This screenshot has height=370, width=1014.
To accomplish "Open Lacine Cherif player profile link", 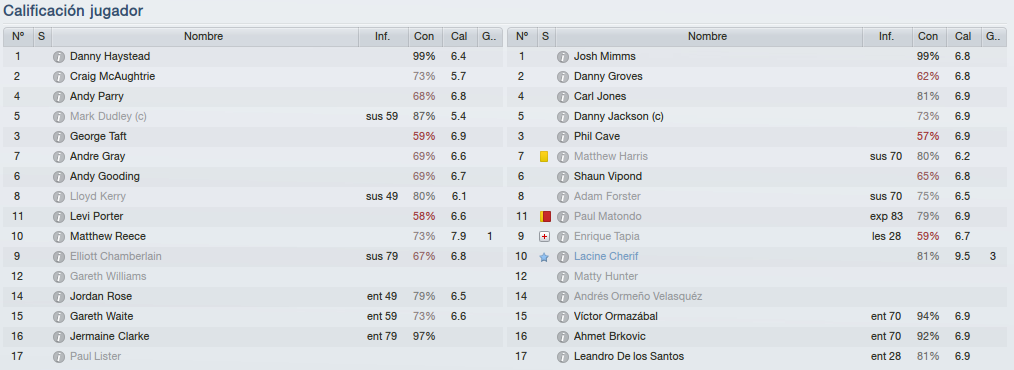I will tap(606, 257).
